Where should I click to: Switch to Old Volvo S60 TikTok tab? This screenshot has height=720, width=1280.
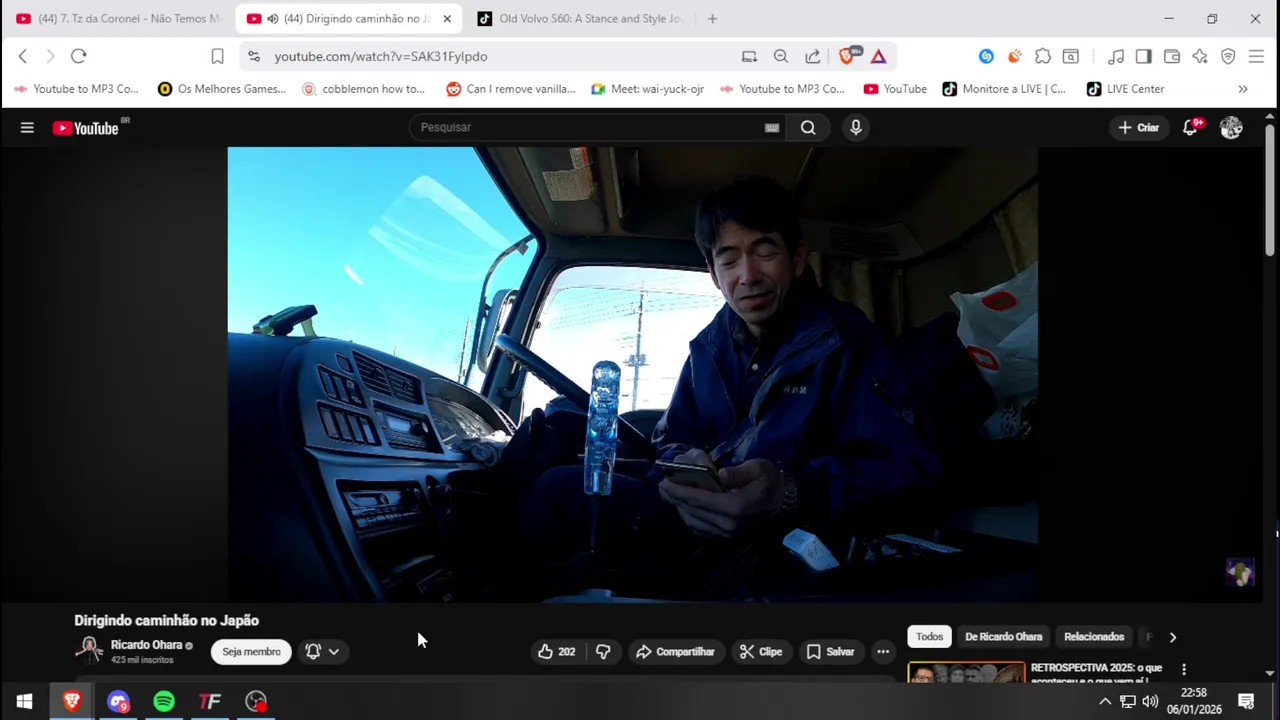(580, 18)
